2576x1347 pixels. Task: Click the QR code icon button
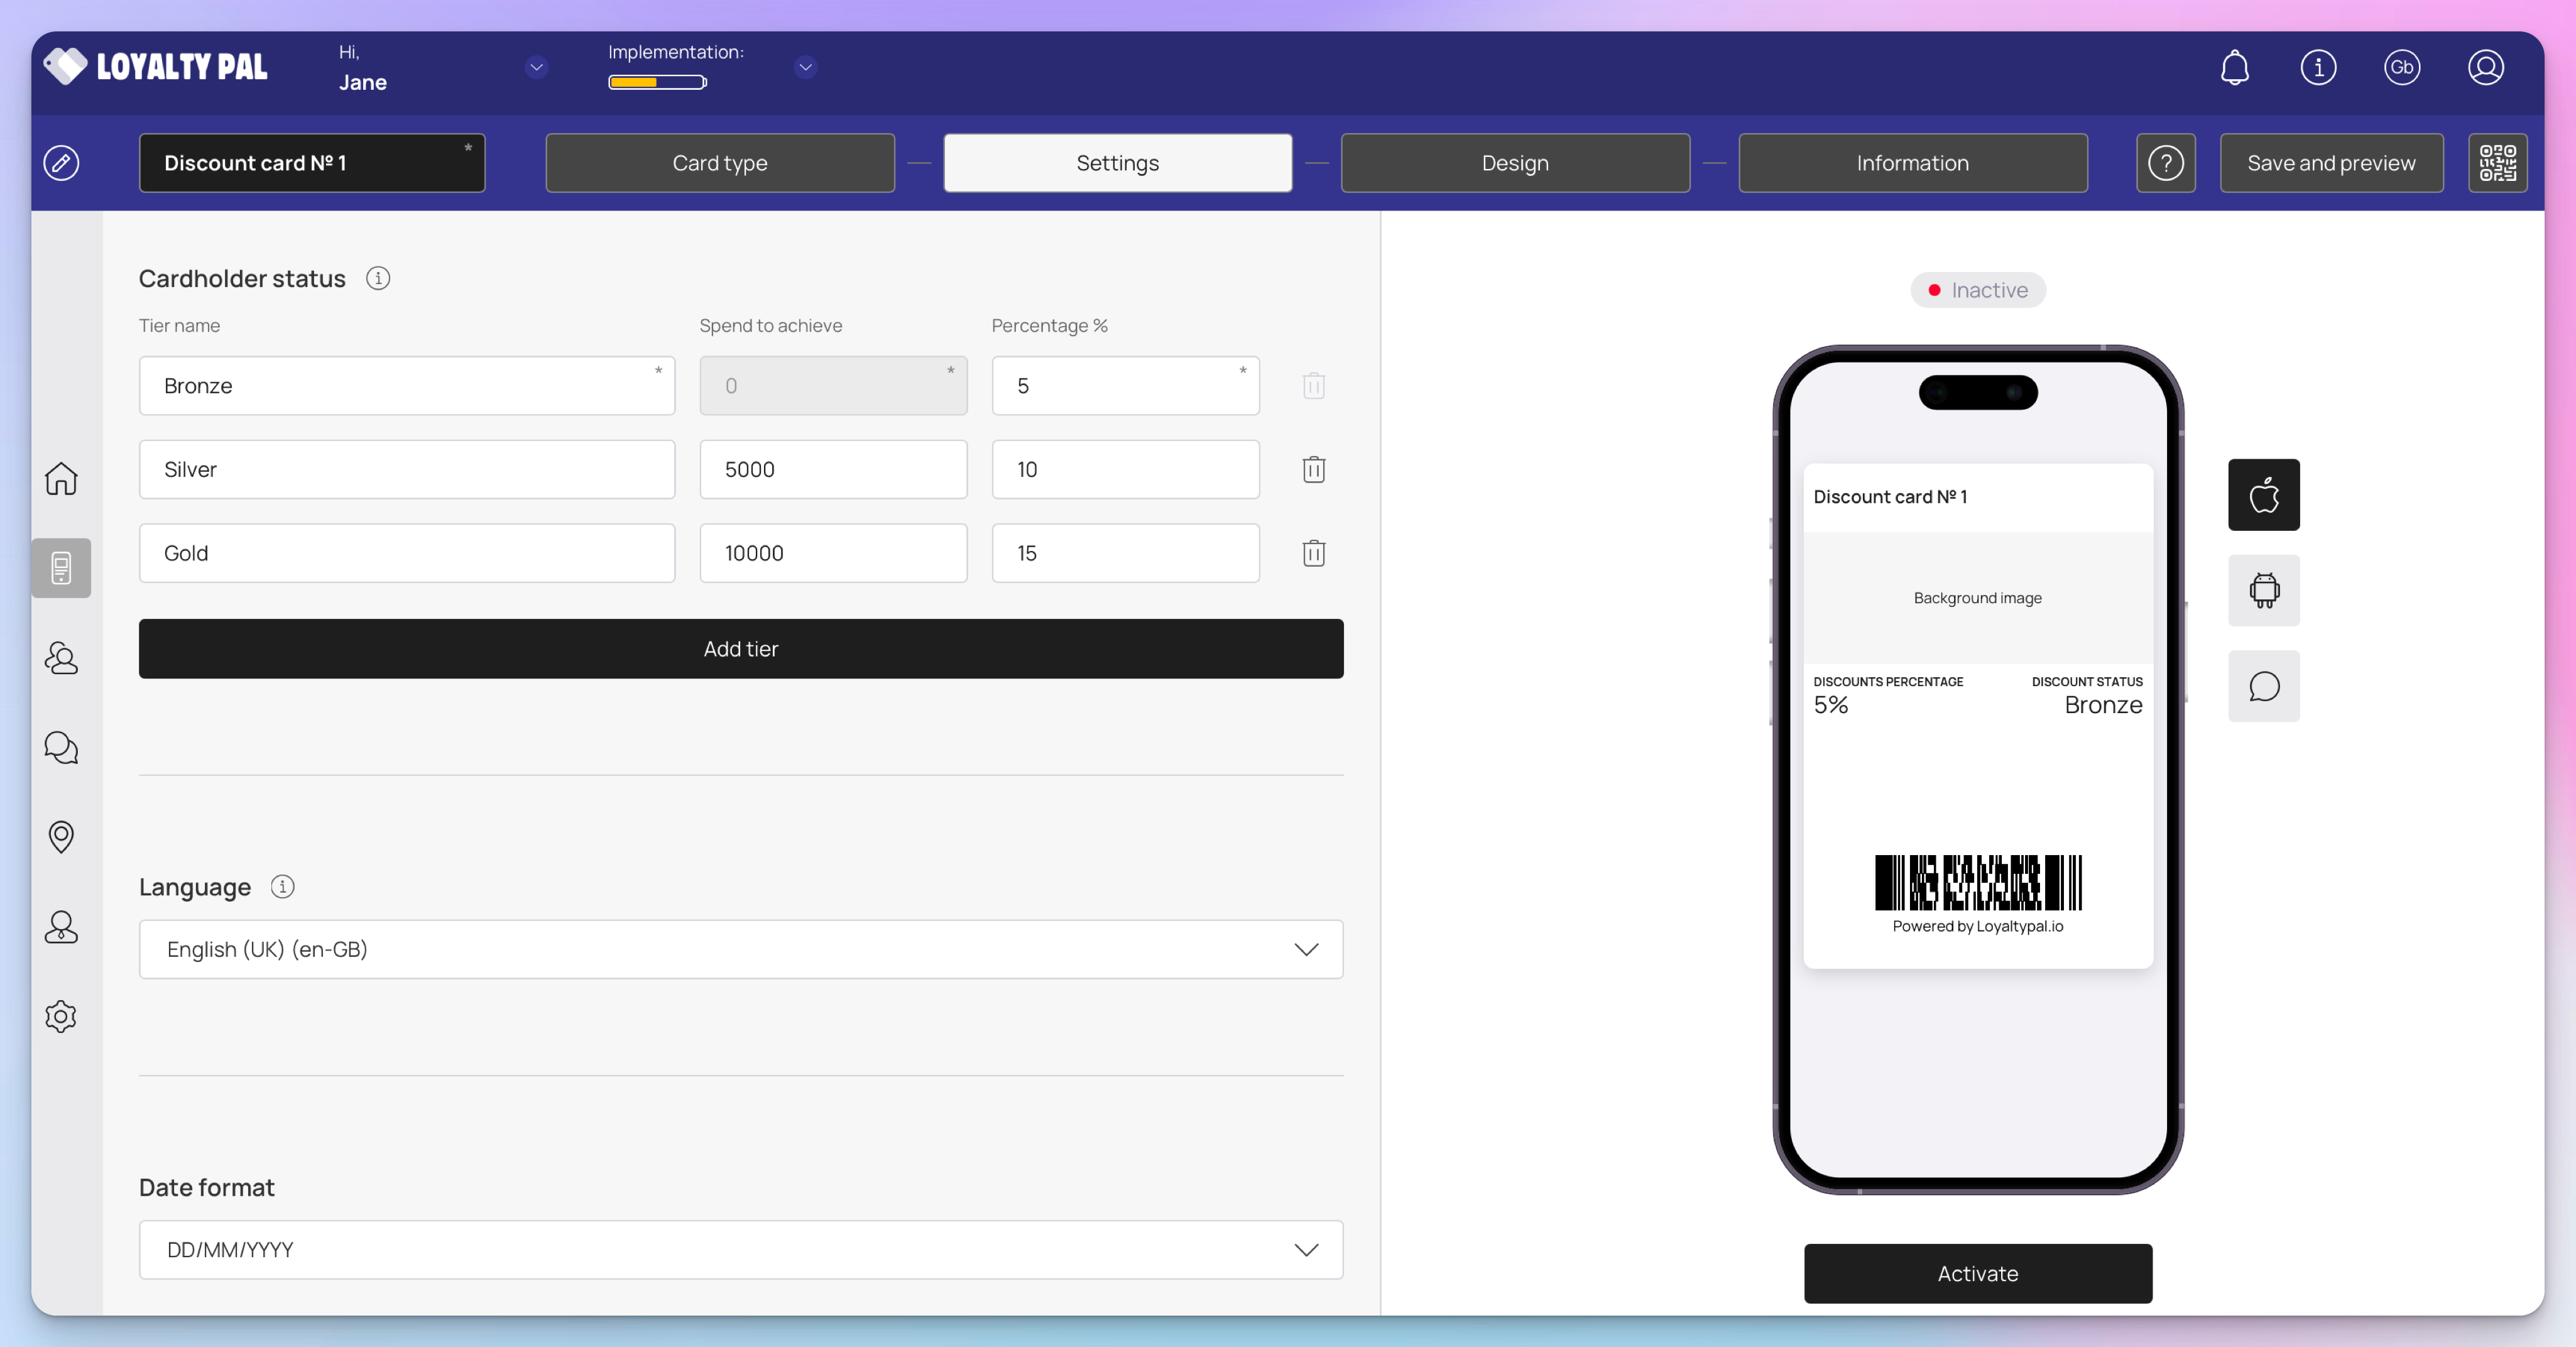click(2497, 163)
